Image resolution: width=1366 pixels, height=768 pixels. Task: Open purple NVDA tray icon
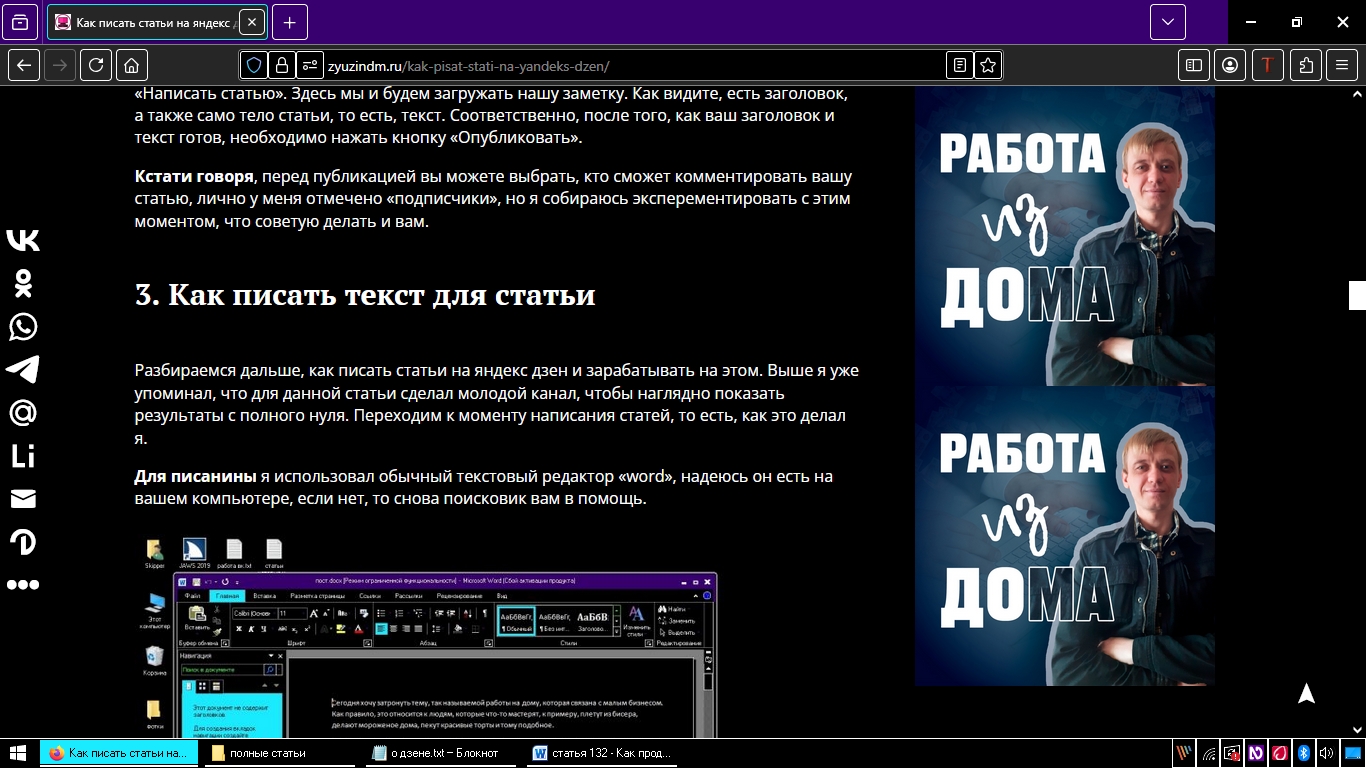1255,753
